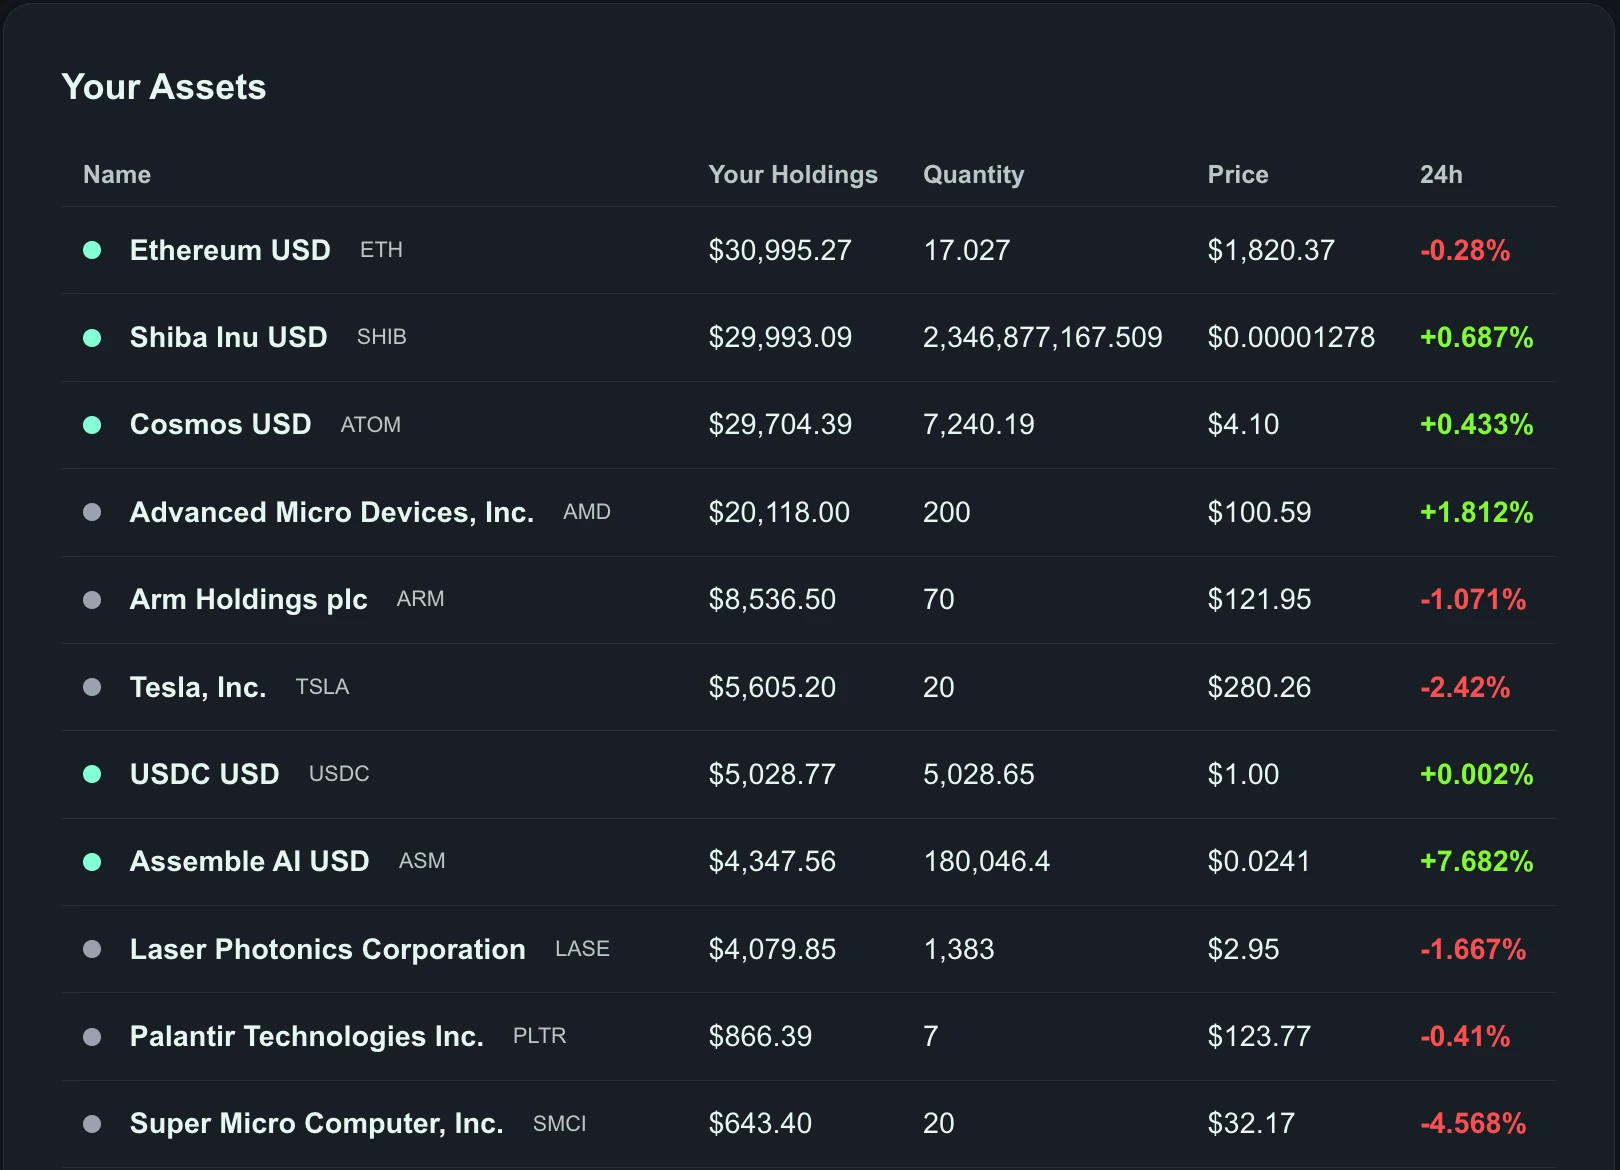Click the $1,820.37 price cell
This screenshot has height=1170, width=1620.
(1271, 250)
